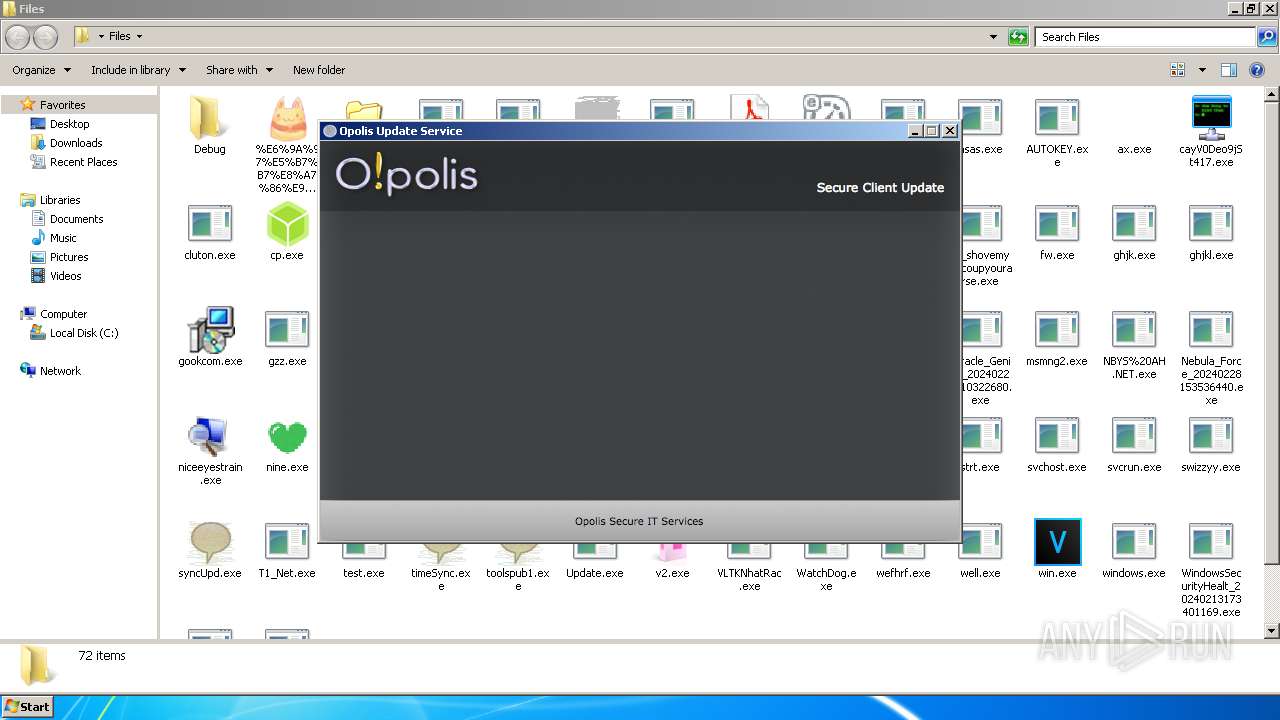Viewport: 1280px width, 720px height.
Task: Open Favorites in navigation pane
Action: (62, 105)
